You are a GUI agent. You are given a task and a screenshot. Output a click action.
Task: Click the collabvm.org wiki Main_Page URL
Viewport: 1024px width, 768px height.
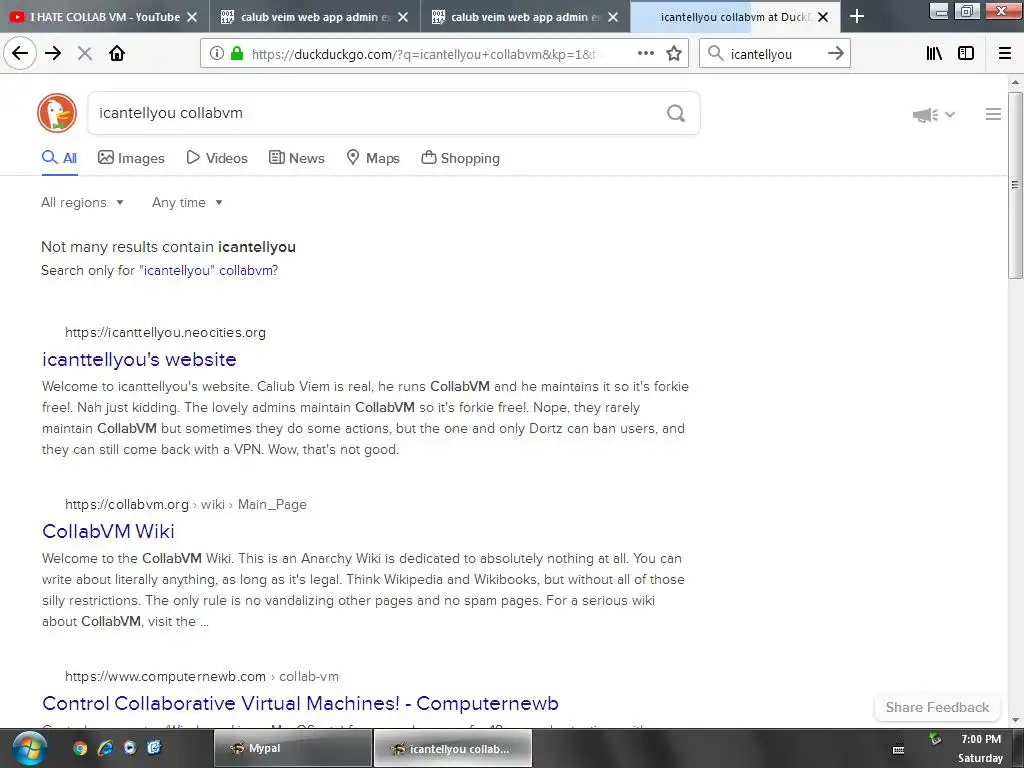[185, 504]
